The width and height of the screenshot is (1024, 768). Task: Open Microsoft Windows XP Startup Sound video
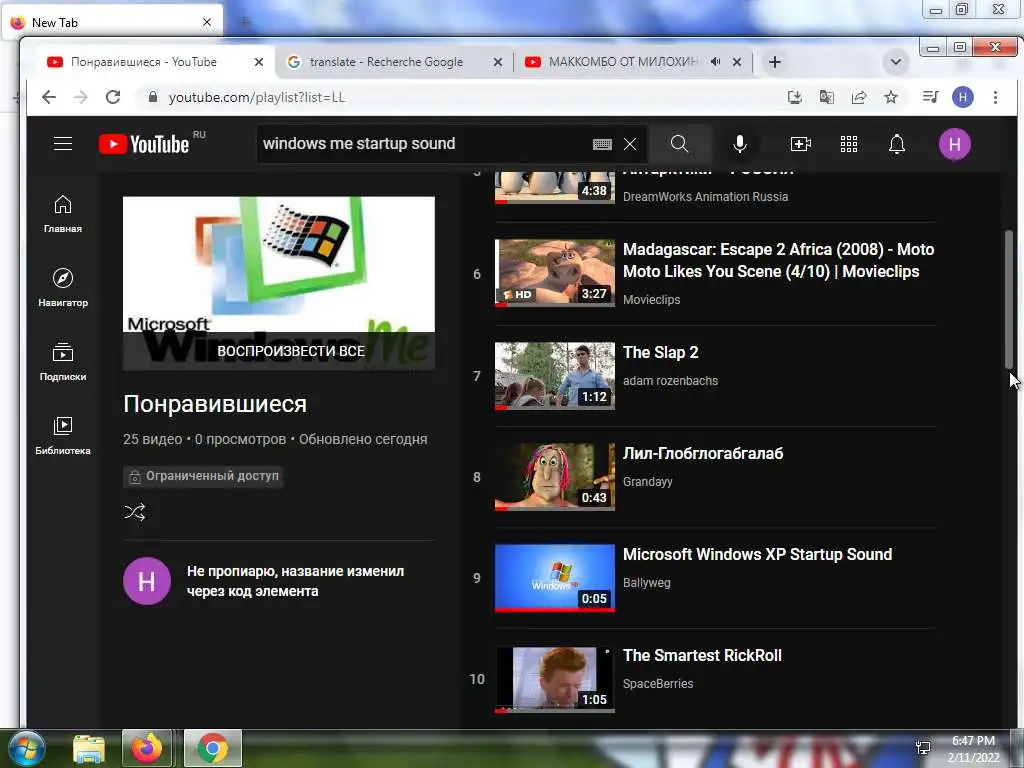click(x=757, y=554)
